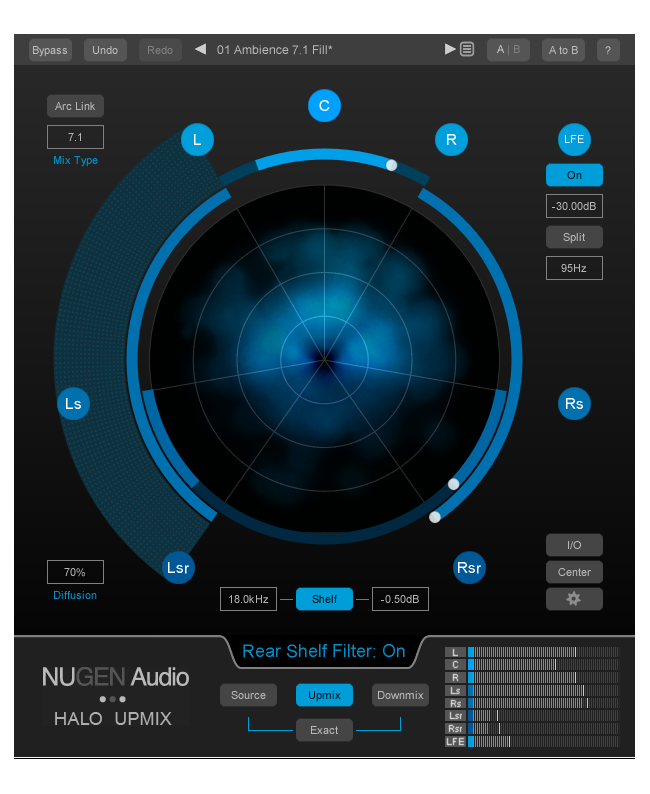Open settings with the gear icon
Image resolution: width=650 pixels, height=794 pixels.
pyautogui.click(x=574, y=599)
